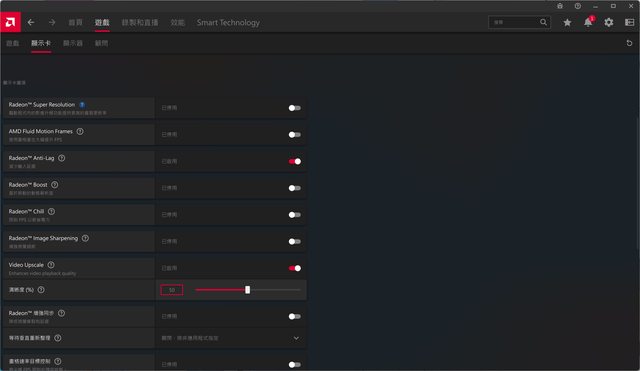Disable Radeon Anti-Lag toggle
This screenshot has height=371, width=640.
[x=295, y=161]
